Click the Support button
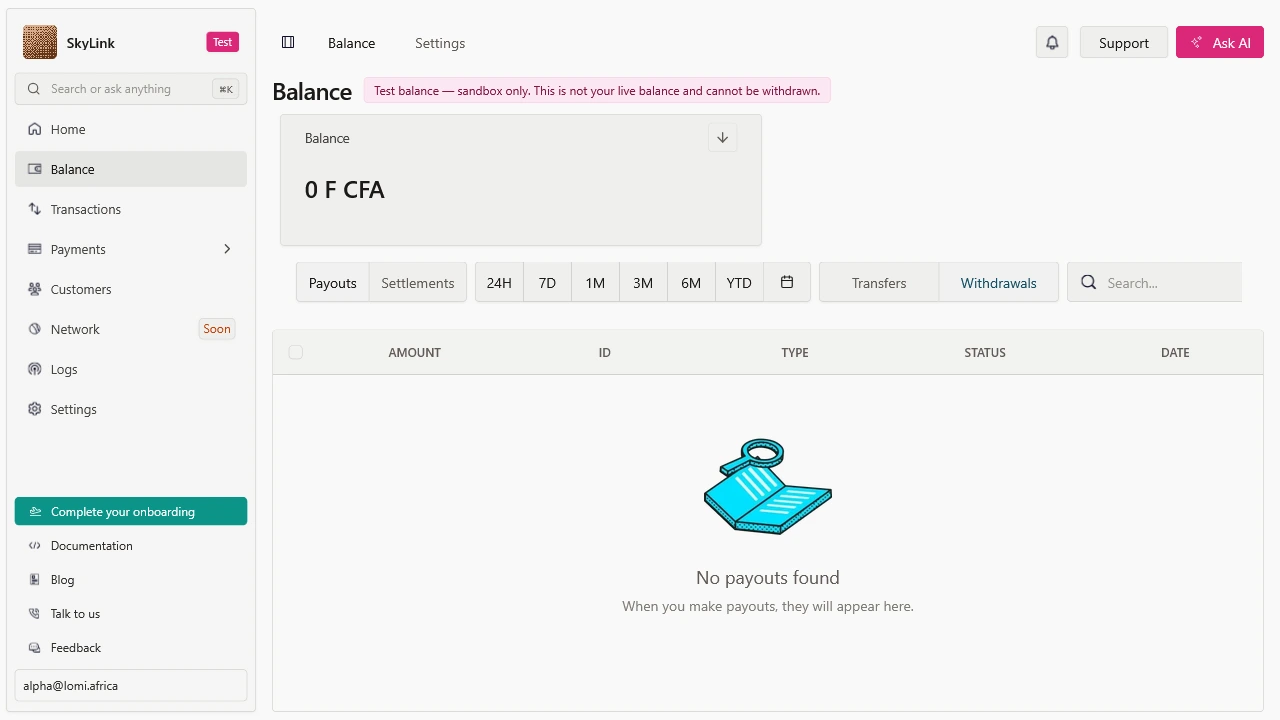The image size is (1280, 720). 1124,42
